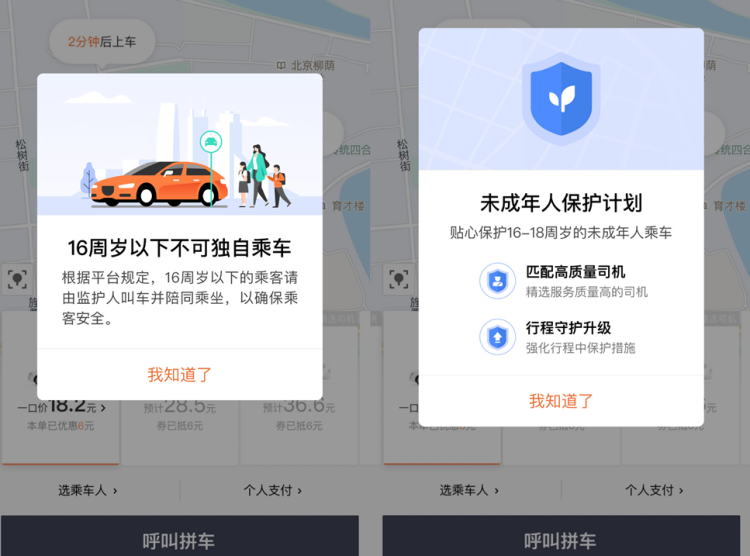Click the 匹配高质量司机 driver badge icon
This screenshot has width=750, height=556.
coord(497,281)
